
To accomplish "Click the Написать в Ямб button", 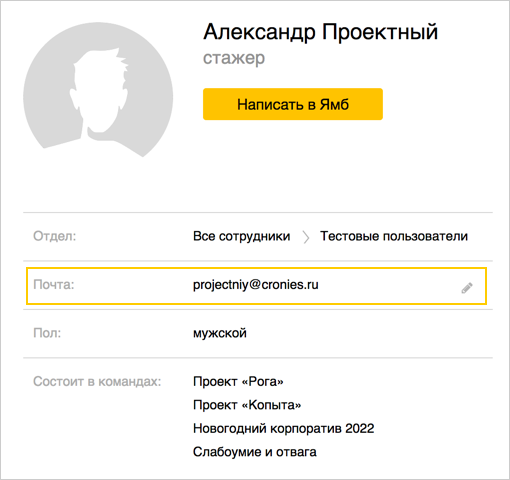I will 293,104.
